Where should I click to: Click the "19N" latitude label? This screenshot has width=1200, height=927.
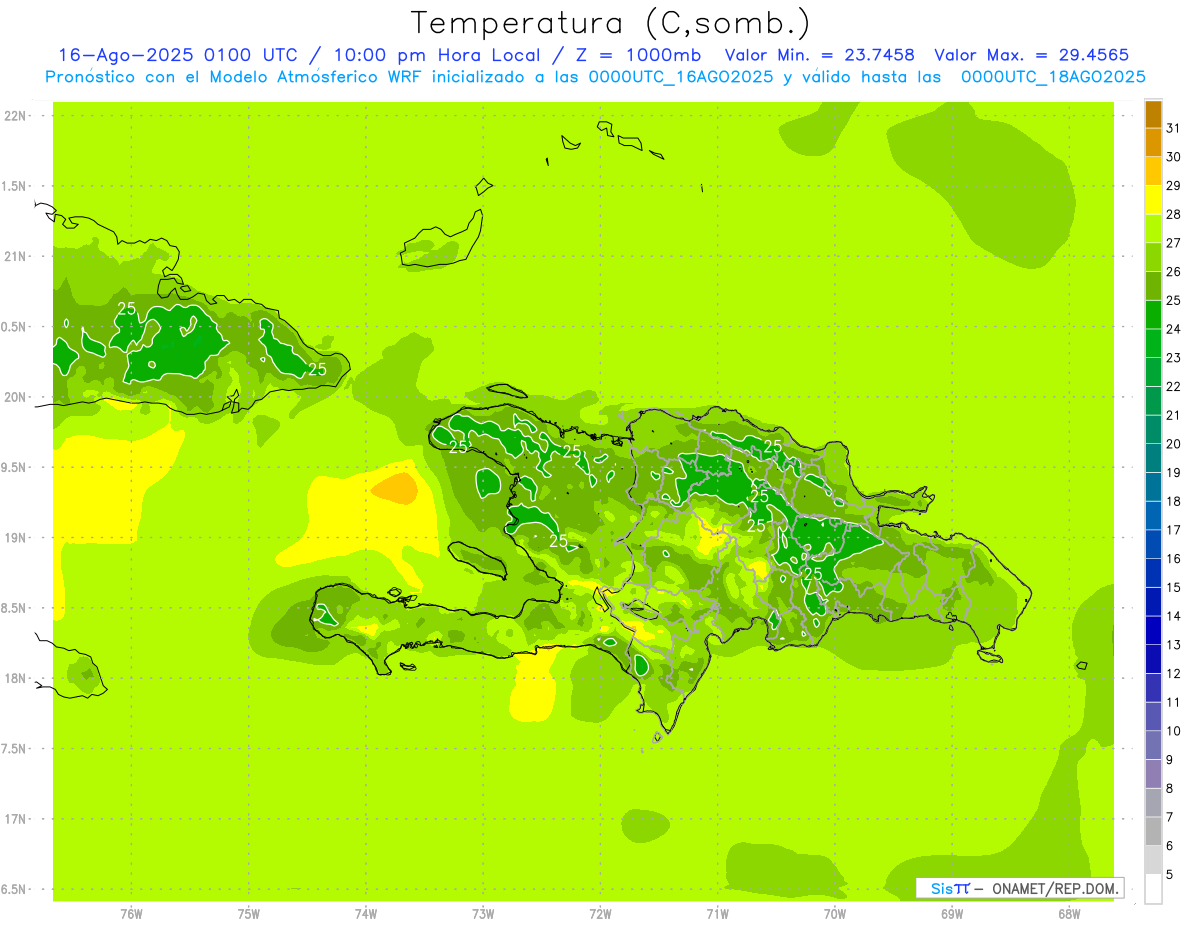click(x=15, y=538)
